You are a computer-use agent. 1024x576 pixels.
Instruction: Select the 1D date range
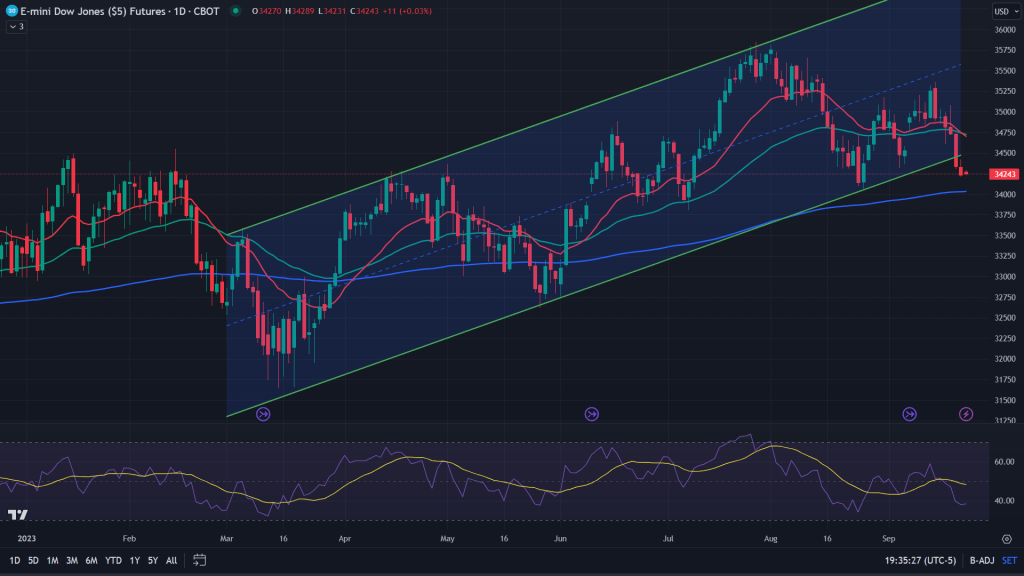[x=14, y=560]
